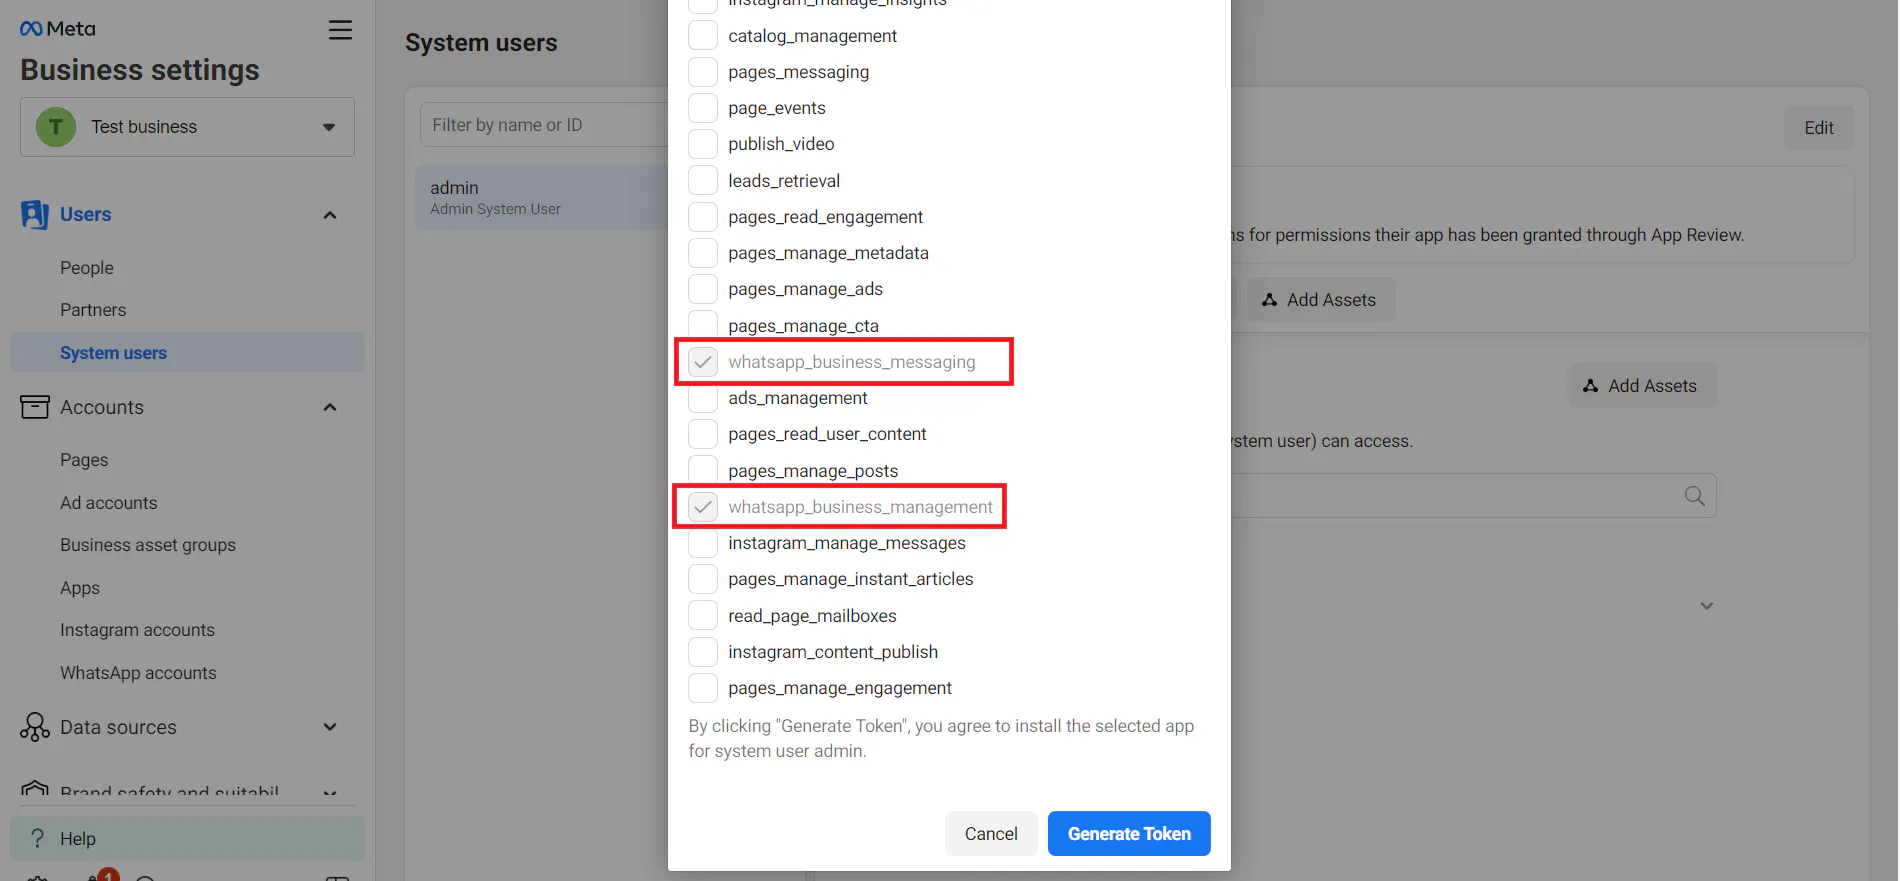Image resolution: width=1901 pixels, height=881 pixels.
Task: Check the catalog_management checkbox
Action: 703,35
